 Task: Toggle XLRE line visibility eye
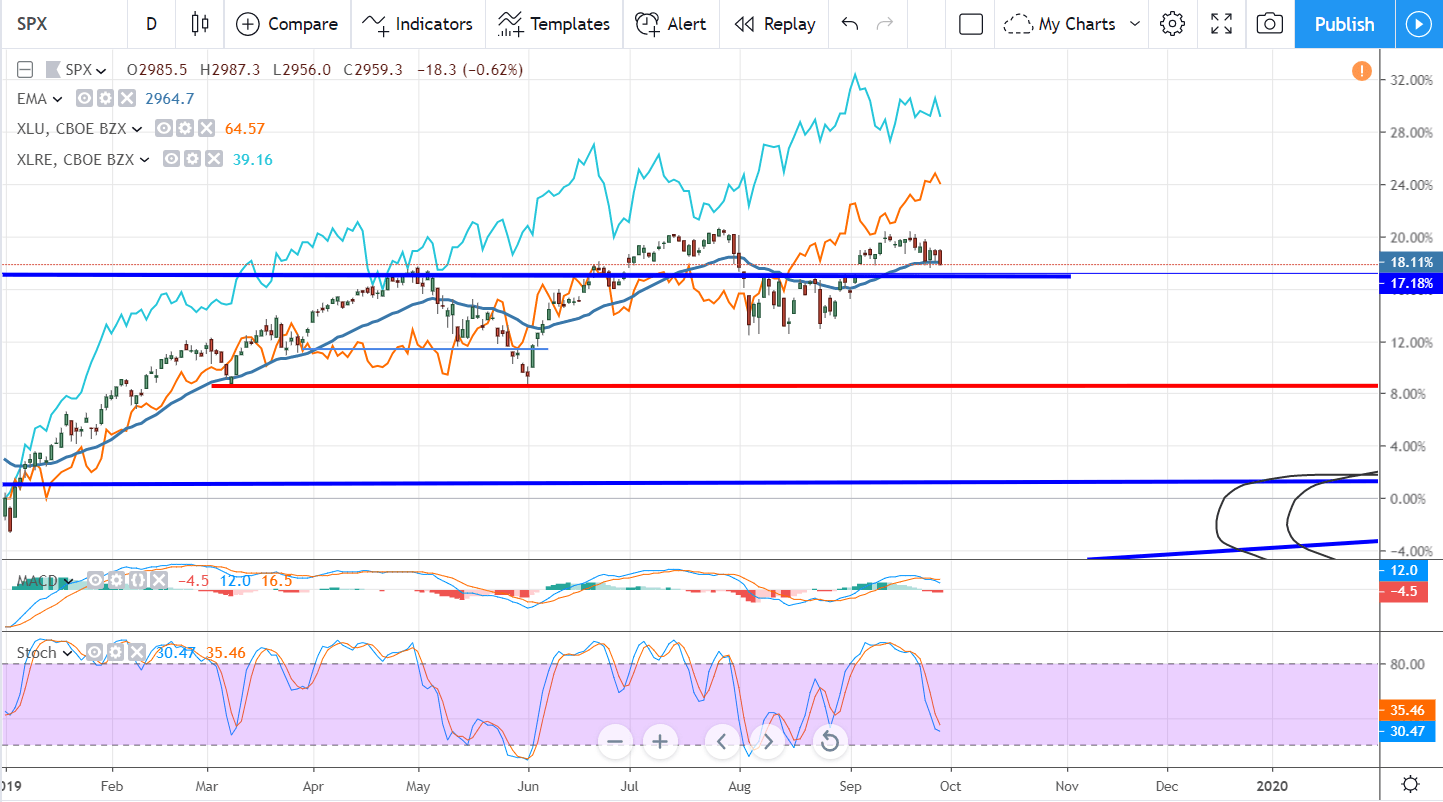coord(171,159)
